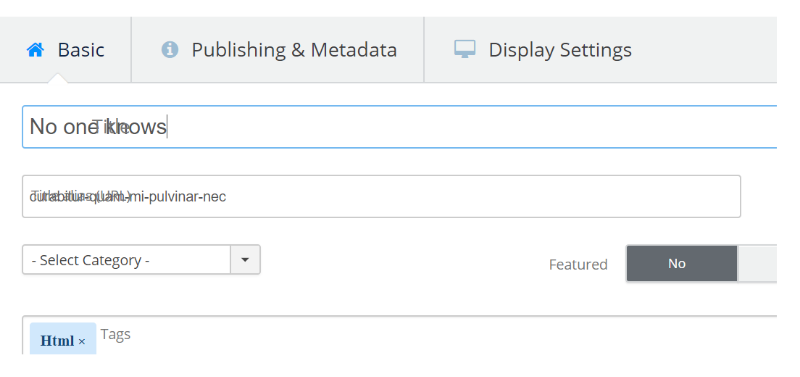
Task: Remove the Html tag with its × icon
Action: tap(82, 342)
